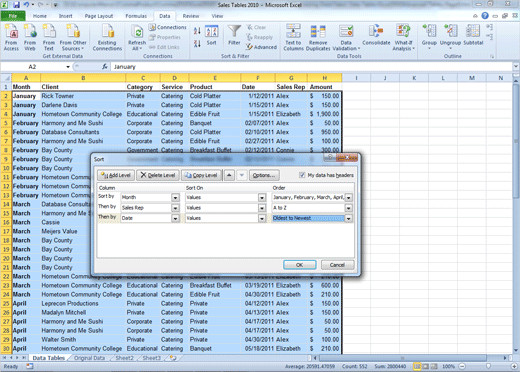Switch to the Insert tab
Image resolution: width=520 pixels, height=372 pixels.
(65, 16)
